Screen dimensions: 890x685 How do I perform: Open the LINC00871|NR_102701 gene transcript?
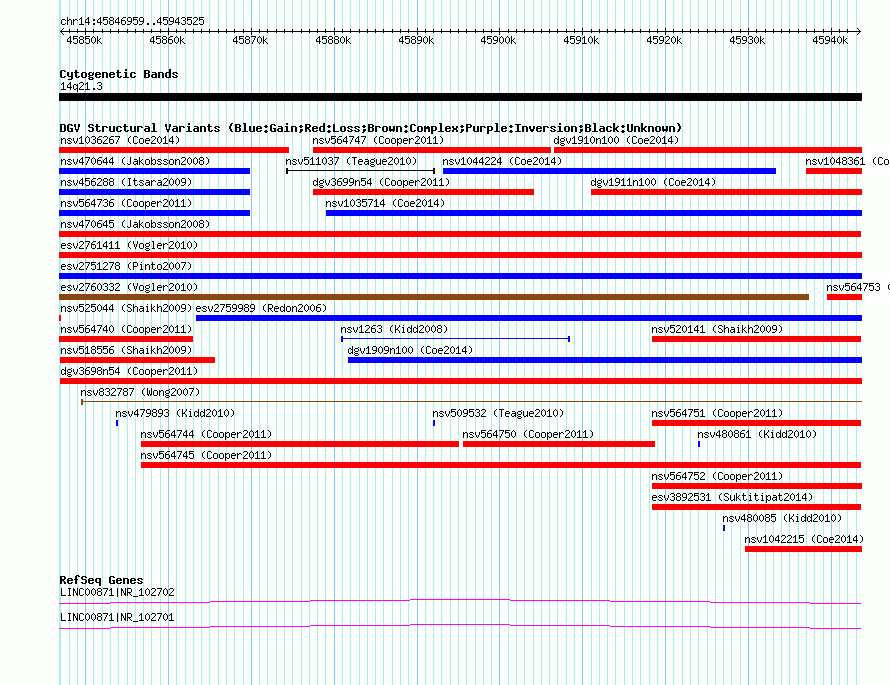460,626
